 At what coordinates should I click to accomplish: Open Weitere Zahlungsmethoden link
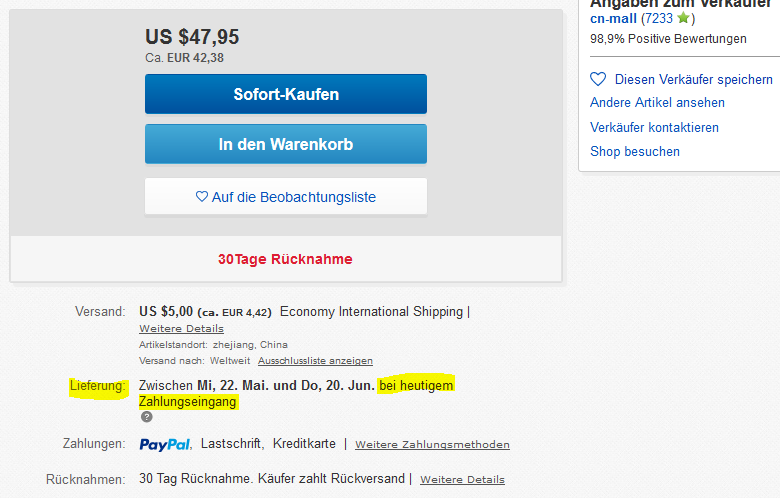[x=432, y=444]
